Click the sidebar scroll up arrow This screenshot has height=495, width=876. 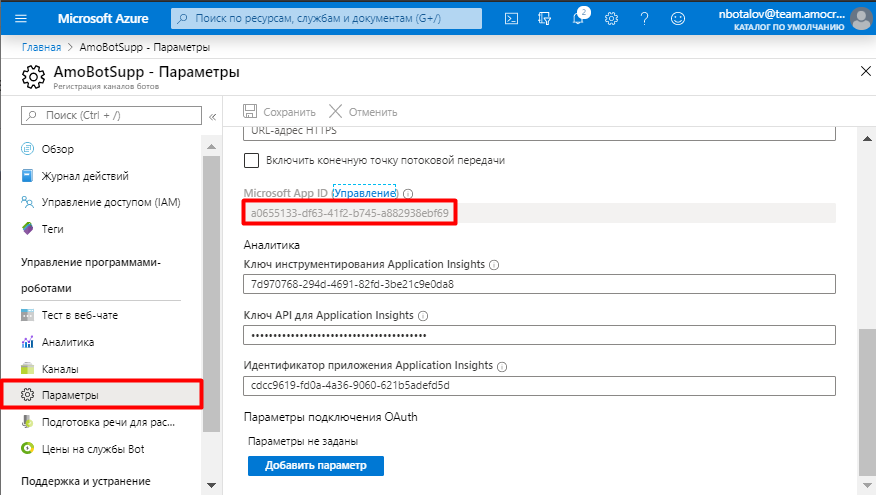211,147
